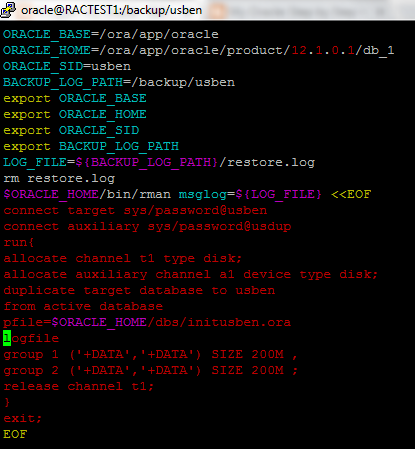Click the allocate auxiliary channel a1 line
Viewport: 415px width, 449px height.
click(x=191, y=274)
